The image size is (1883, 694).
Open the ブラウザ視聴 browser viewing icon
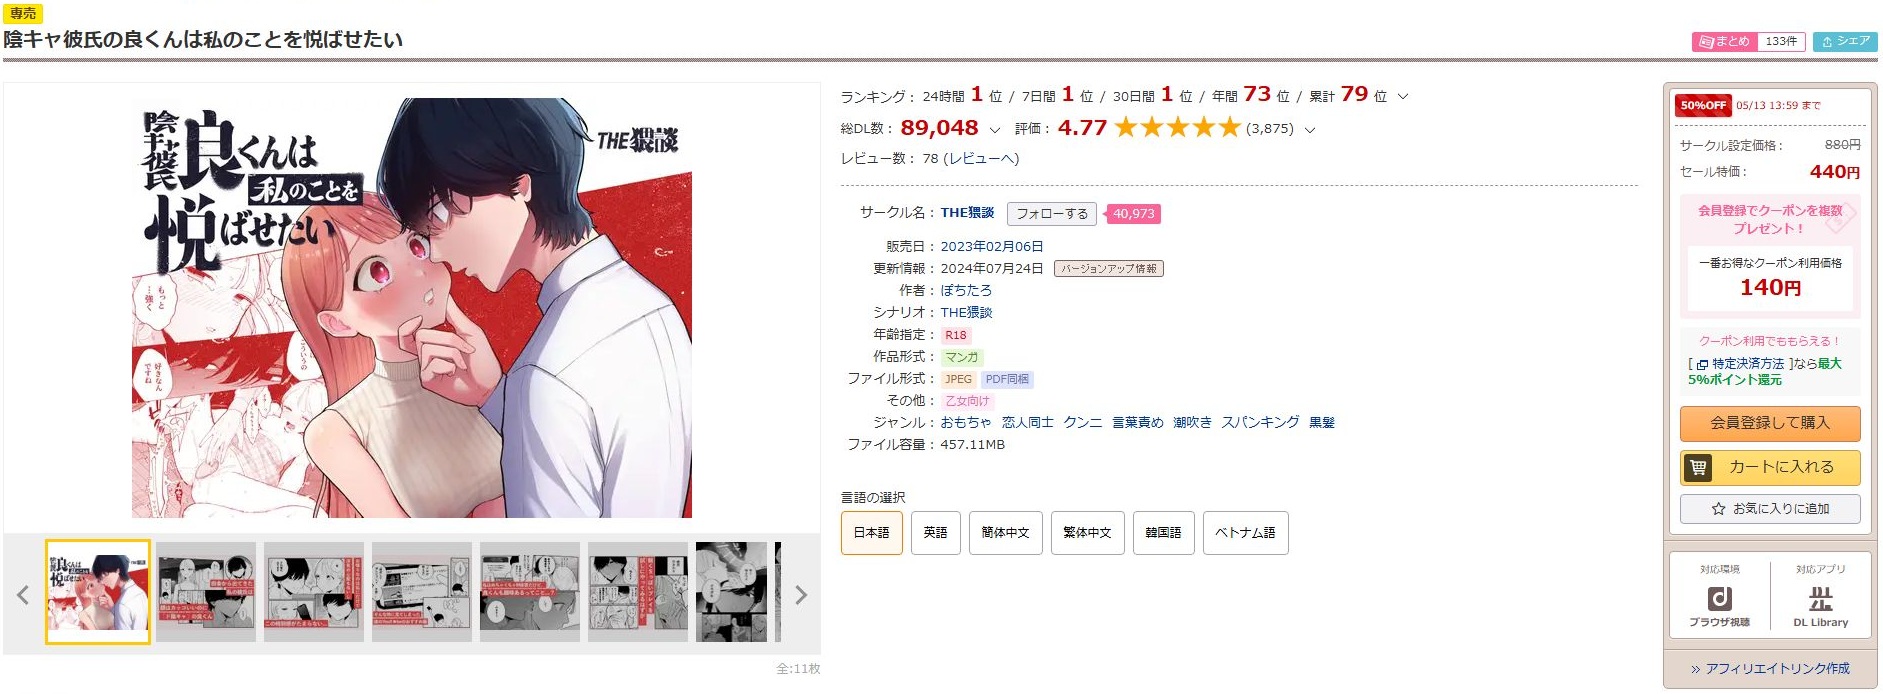[x=1720, y=598]
